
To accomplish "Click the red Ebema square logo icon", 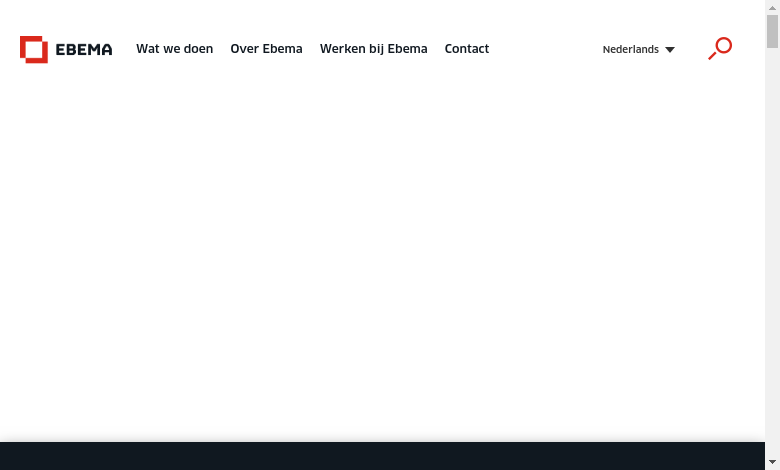I will [34, 49].
